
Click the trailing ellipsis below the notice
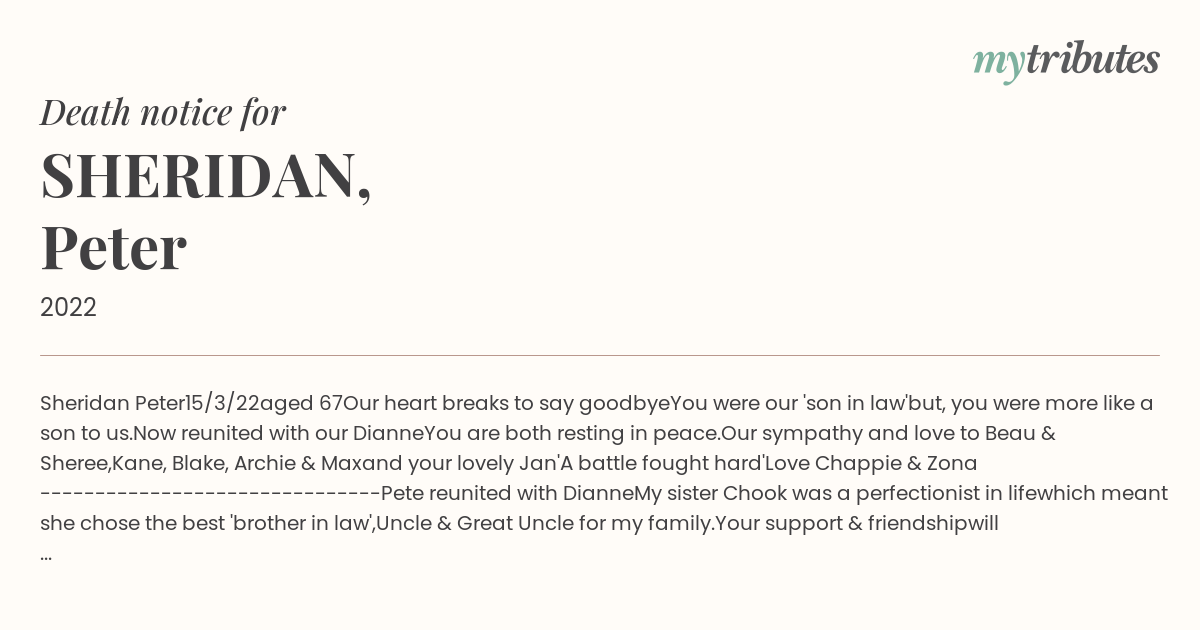46,554
